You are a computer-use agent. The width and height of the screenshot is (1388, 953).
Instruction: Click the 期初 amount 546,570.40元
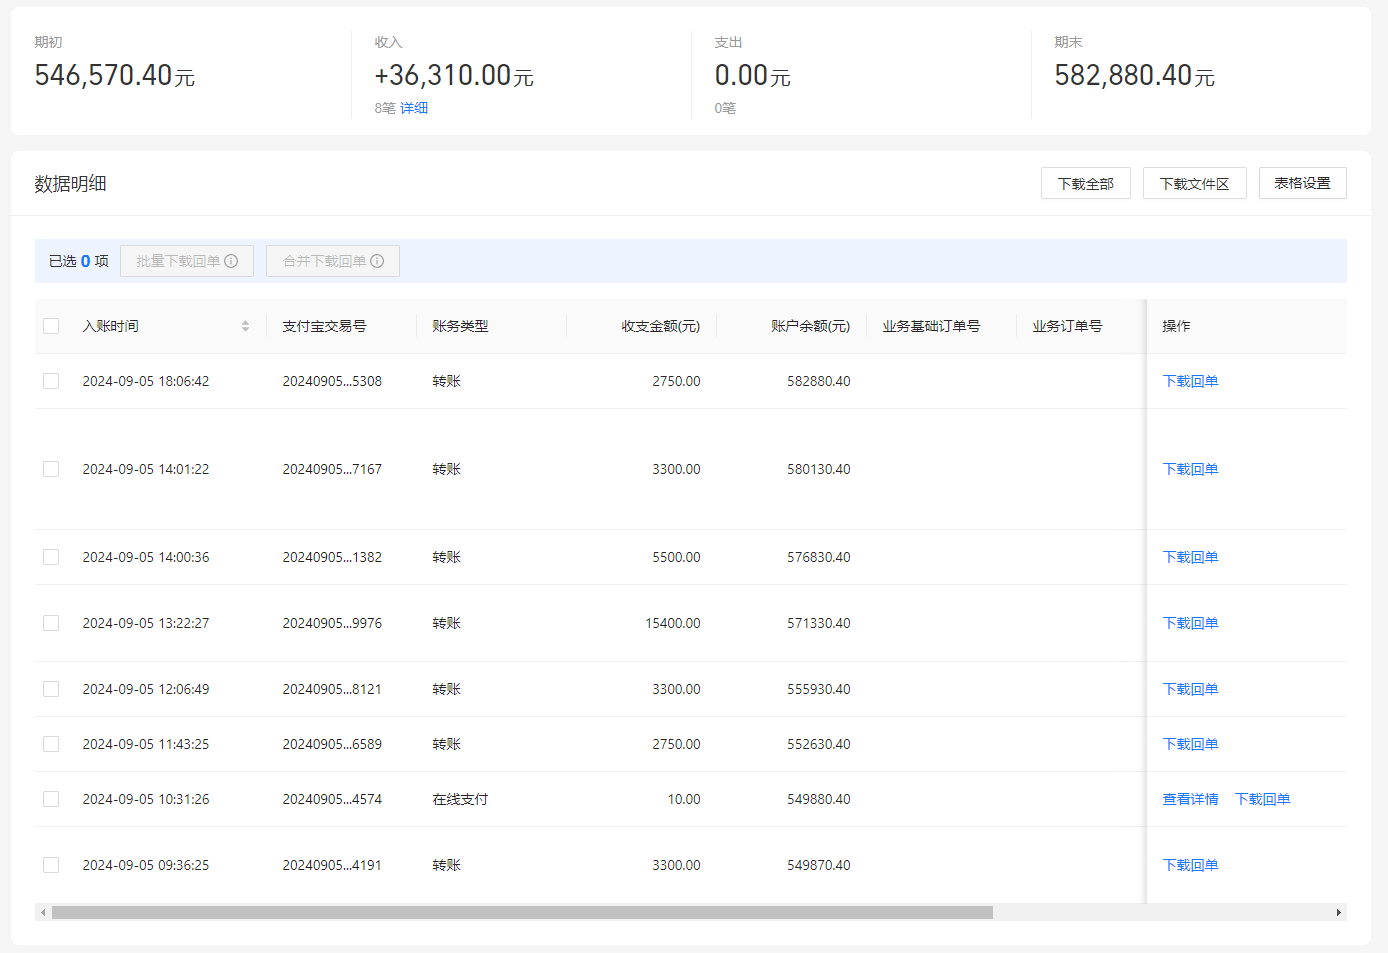115,75
